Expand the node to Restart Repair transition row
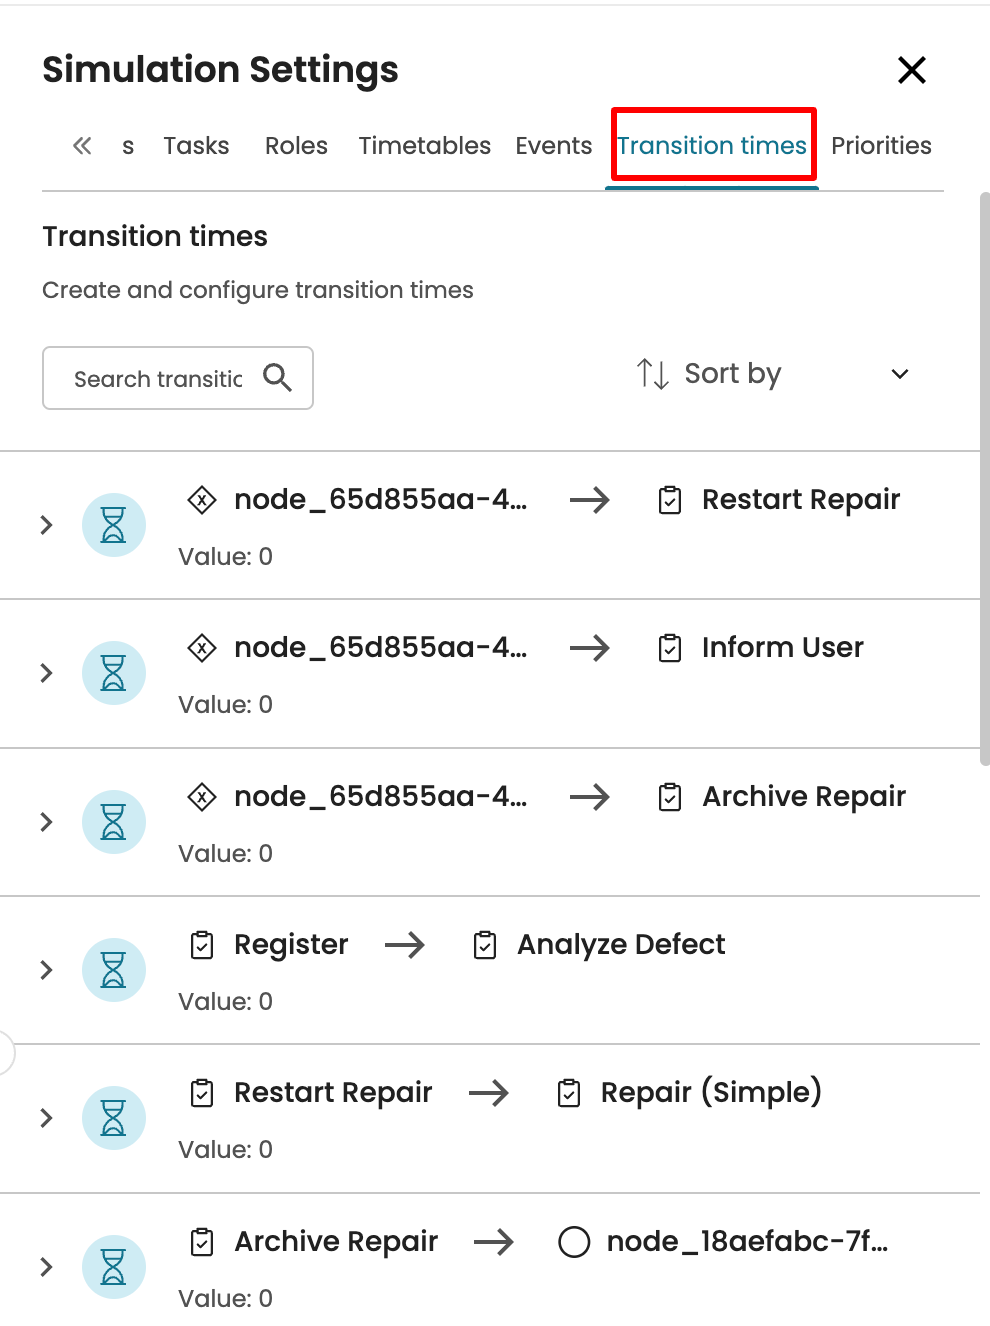The image size is (990, 1326). (x=46, y=525)
